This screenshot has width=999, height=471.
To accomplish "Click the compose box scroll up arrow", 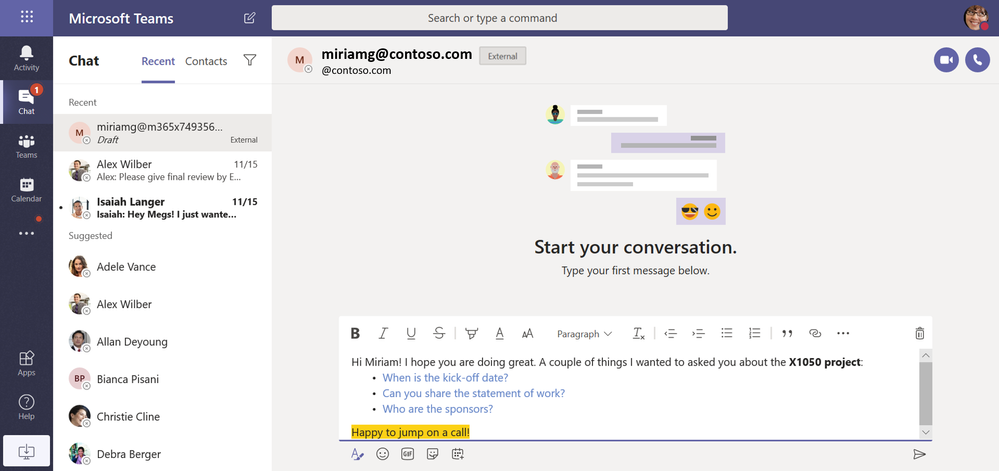I will pyautogui.click(x=926, y=355).
